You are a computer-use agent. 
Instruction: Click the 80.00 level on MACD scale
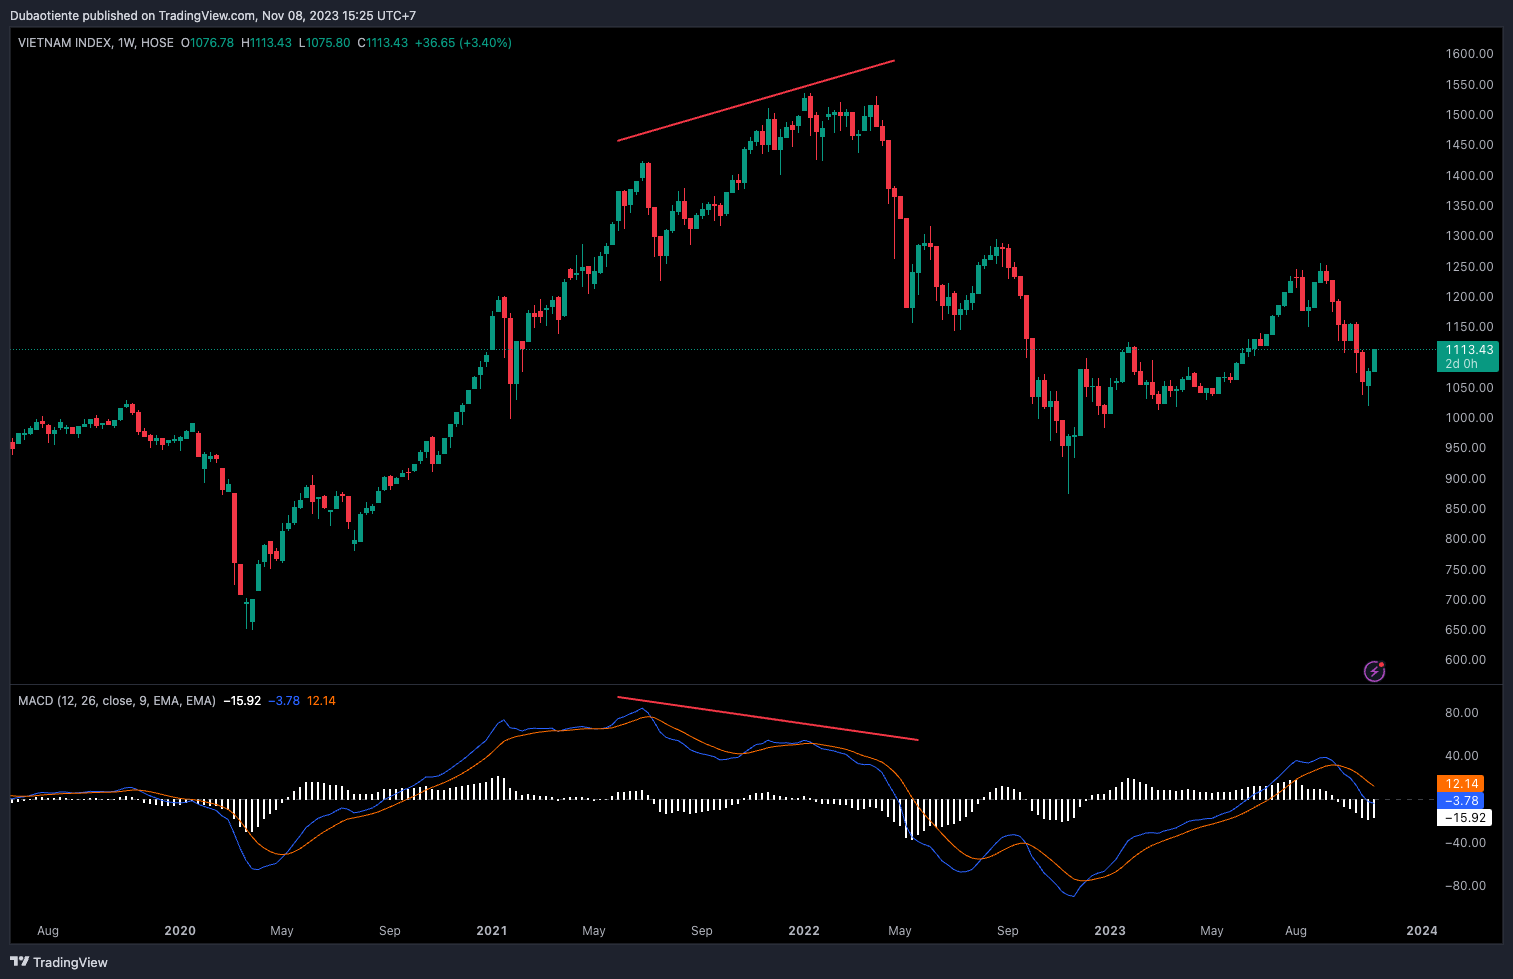(1462, 713)
